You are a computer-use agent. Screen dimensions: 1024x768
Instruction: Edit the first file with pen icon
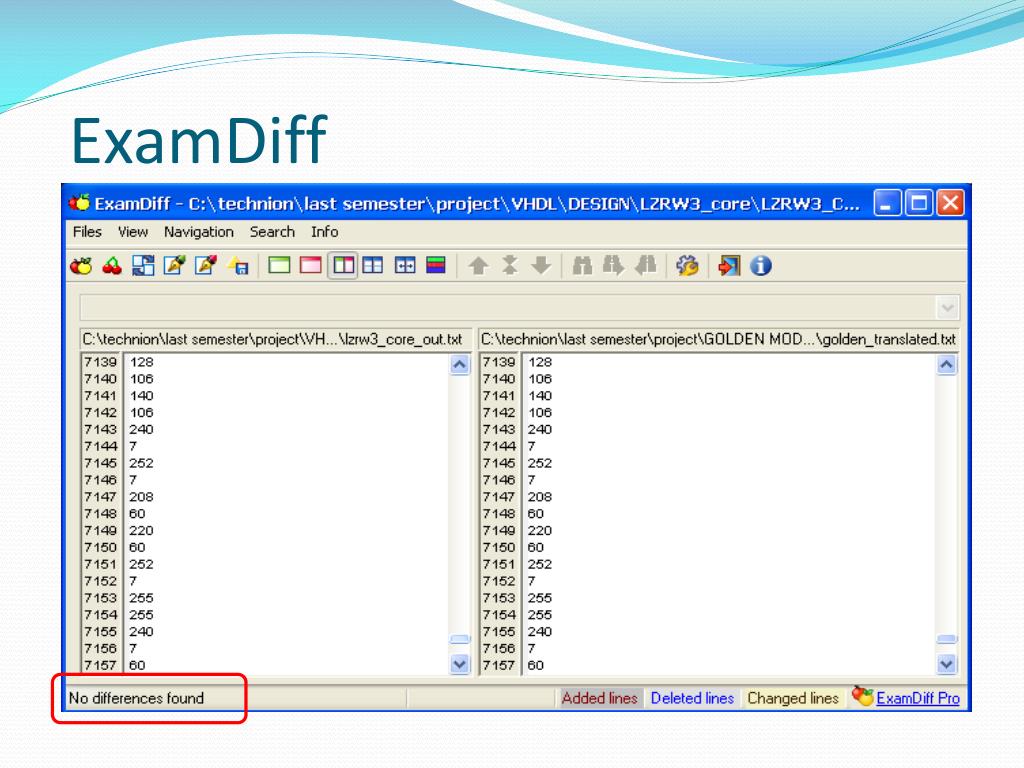coord(174,266)
